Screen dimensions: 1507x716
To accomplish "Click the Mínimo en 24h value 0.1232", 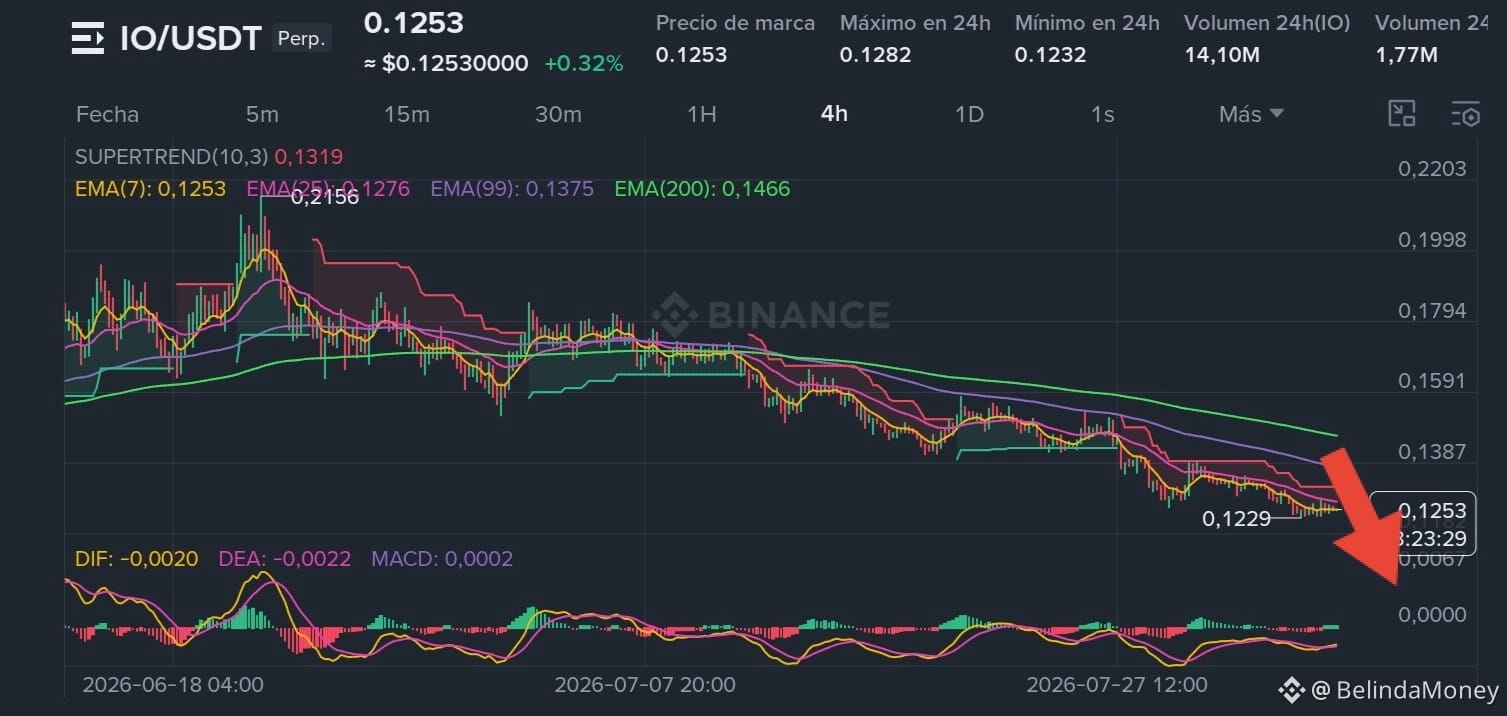I will tap(1051, 55).
